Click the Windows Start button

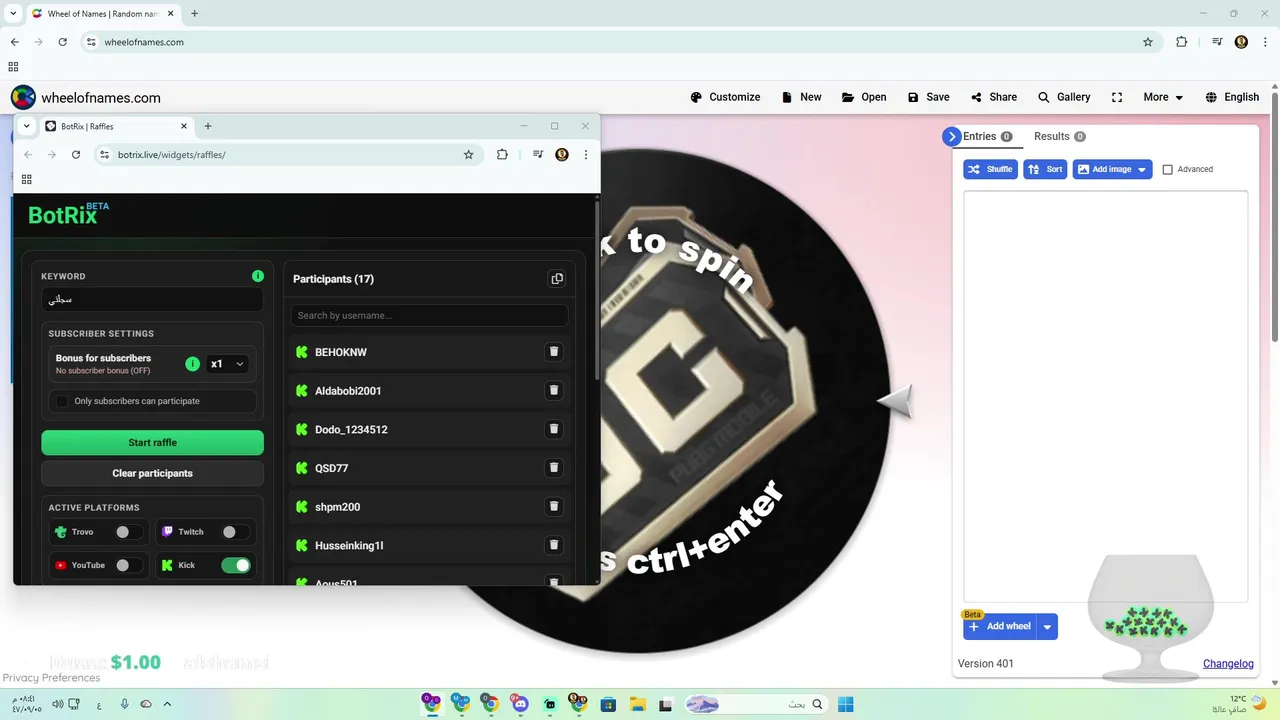click(845, 704)
